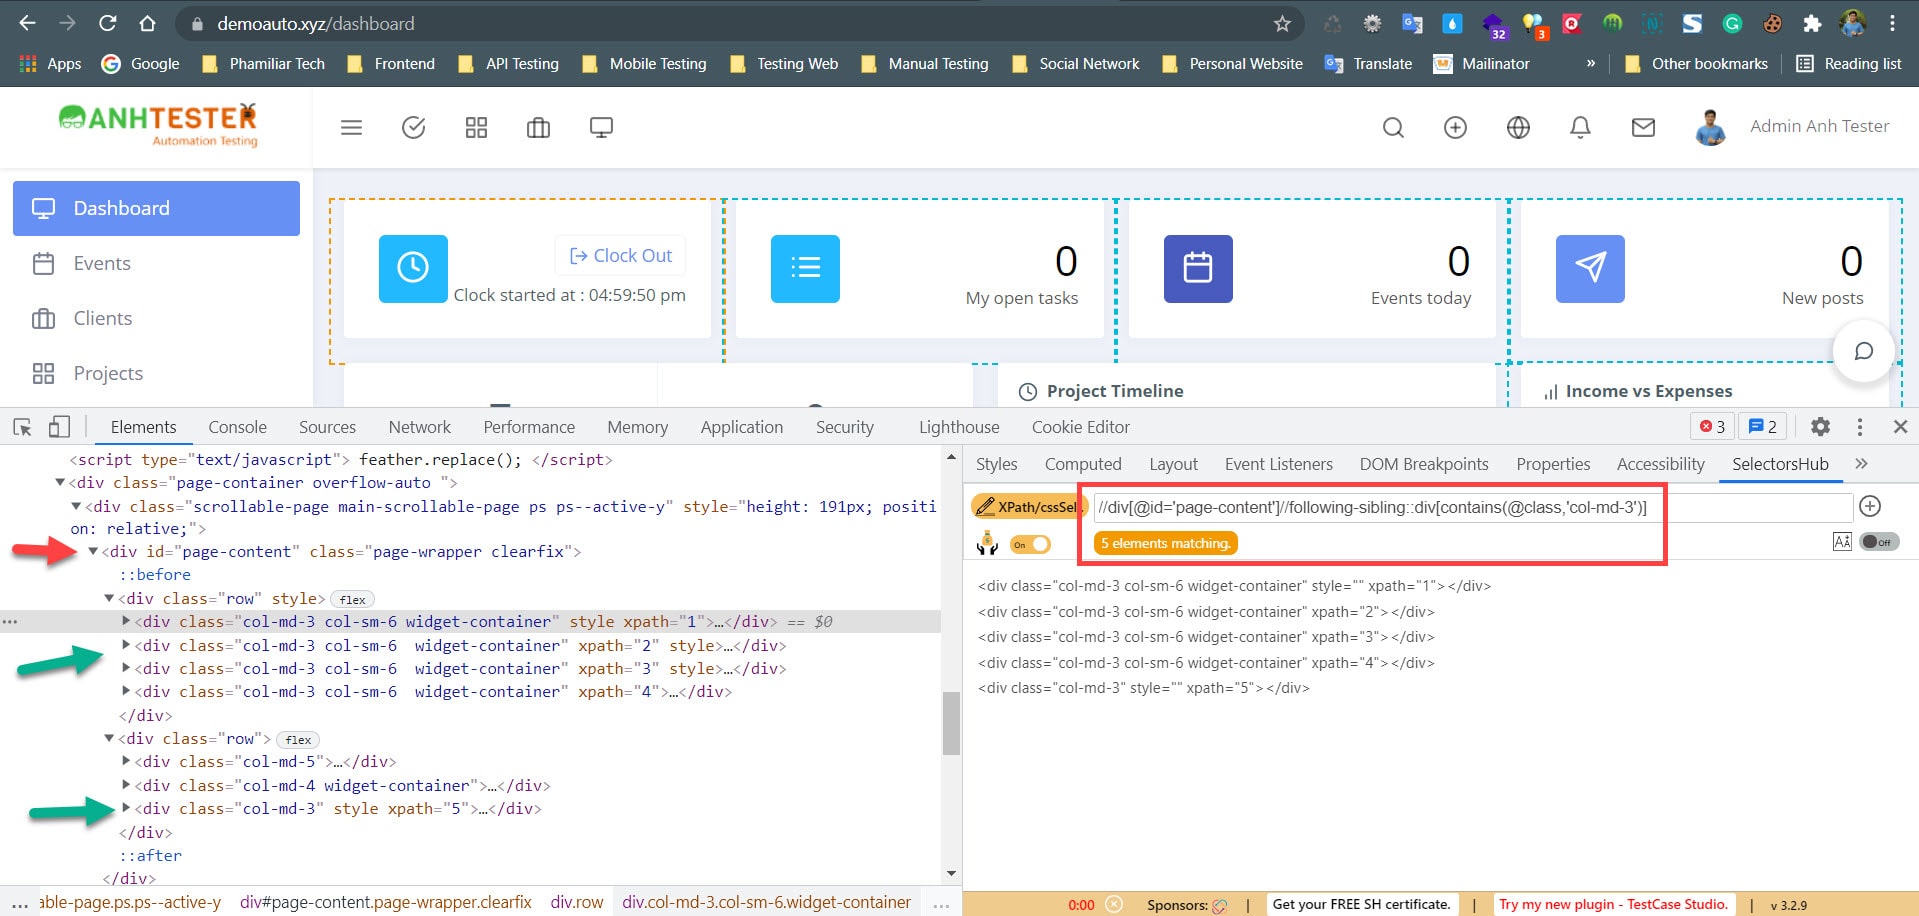Open the extensions puzzle icon
Image resolution: width=1919 pixels, height=916 pixels.
click(1812, 23)
